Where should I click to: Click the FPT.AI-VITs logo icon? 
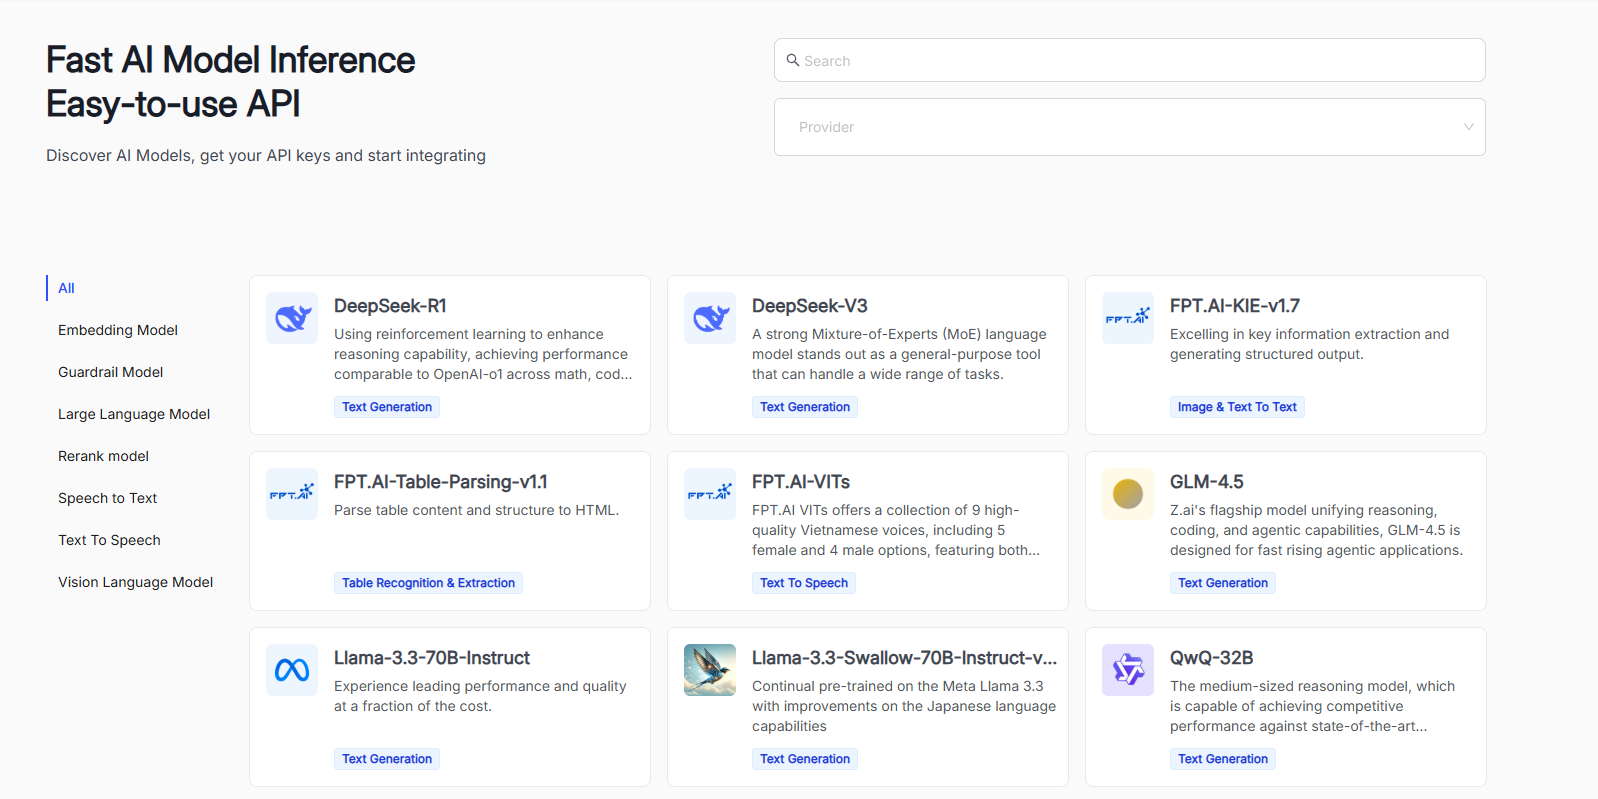(x=710, y=494)
